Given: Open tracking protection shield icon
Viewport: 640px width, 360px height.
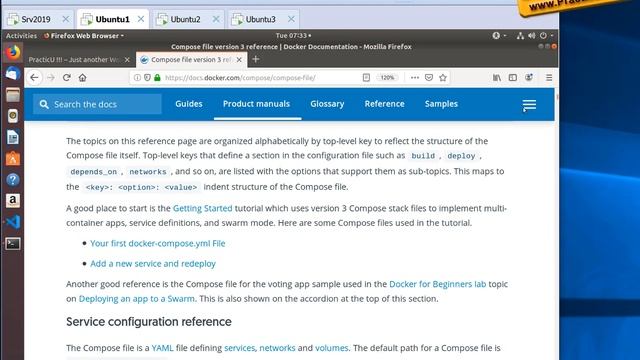Looking at the screenshot, I should coord(147,78).
